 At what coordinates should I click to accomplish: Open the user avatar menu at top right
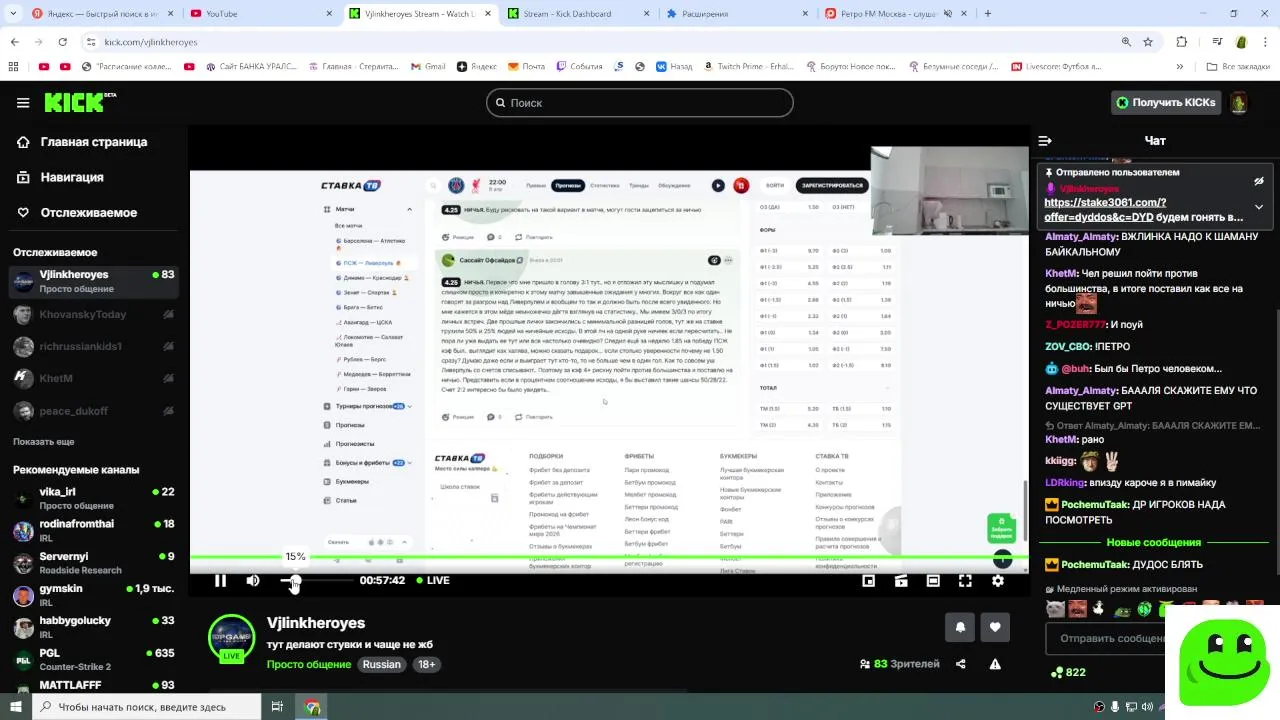(1238, 103)
